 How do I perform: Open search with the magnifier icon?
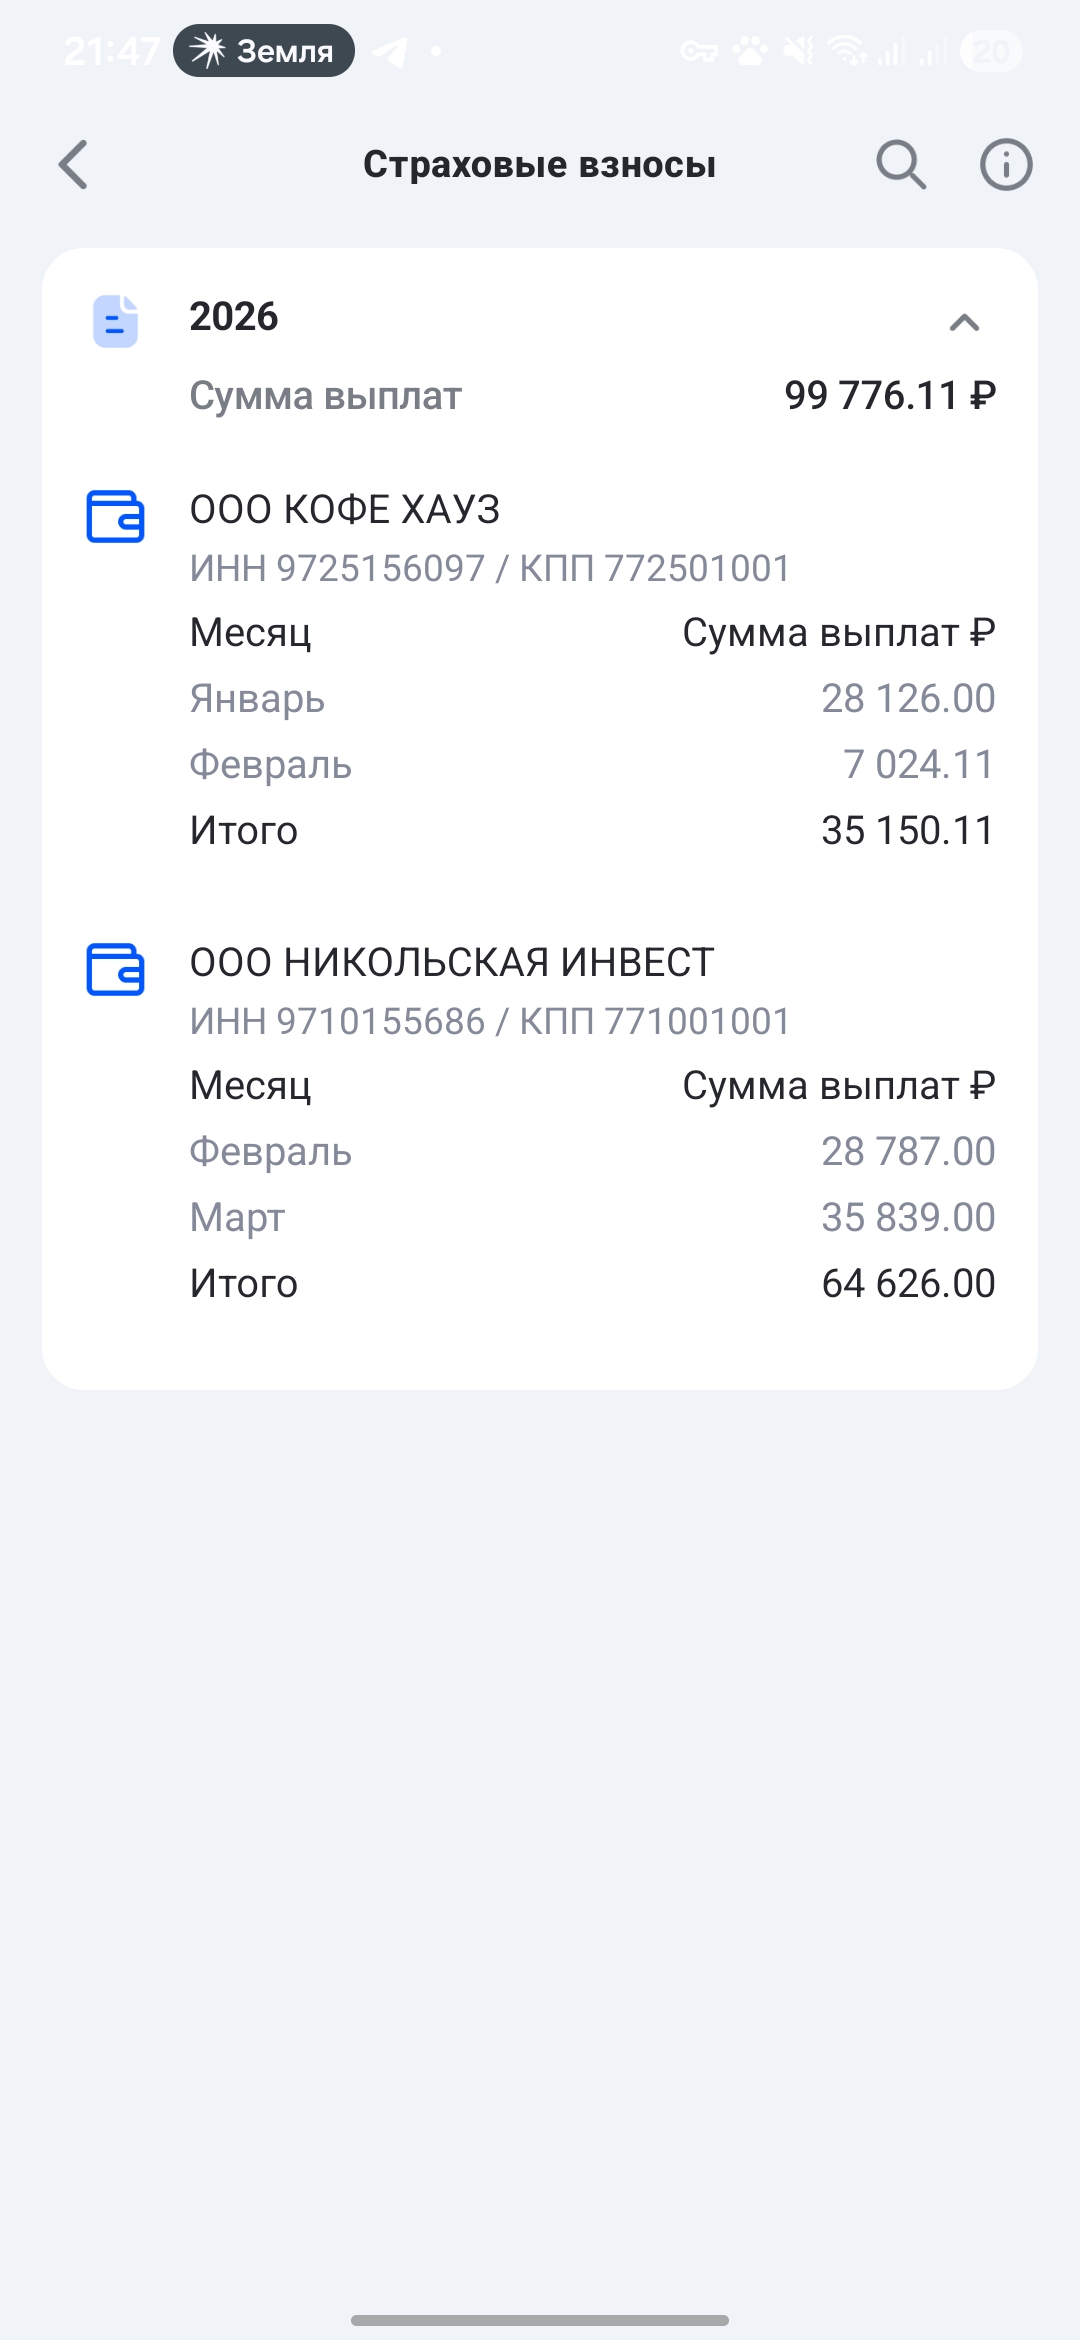901,164
